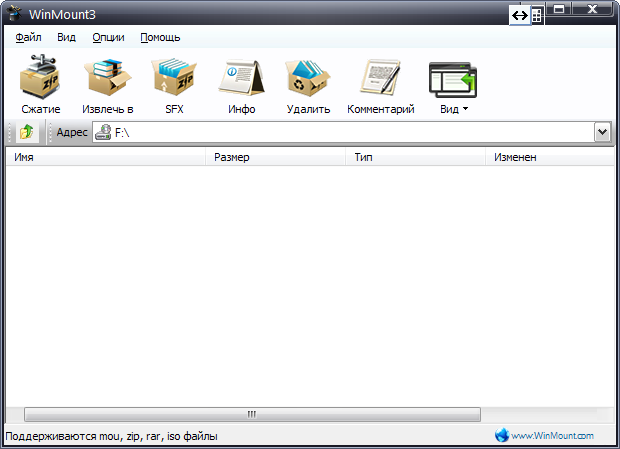The height and width of the screenshot is (449, 620).
Task: Click the WinMount3 title bar app icon
Action: pyautogui.click(x=14, y=13)
